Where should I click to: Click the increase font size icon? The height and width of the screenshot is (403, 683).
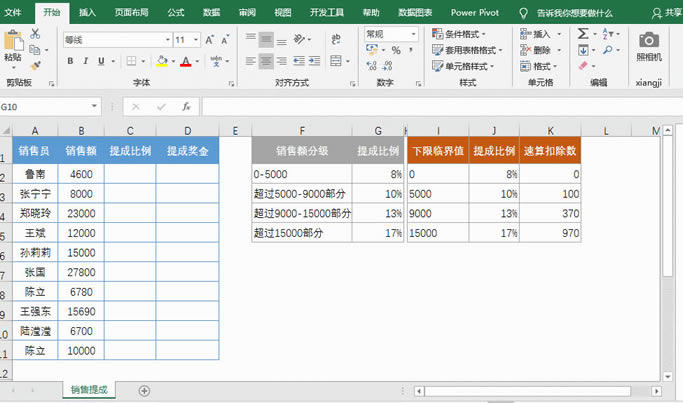click(x=211, y=40)
